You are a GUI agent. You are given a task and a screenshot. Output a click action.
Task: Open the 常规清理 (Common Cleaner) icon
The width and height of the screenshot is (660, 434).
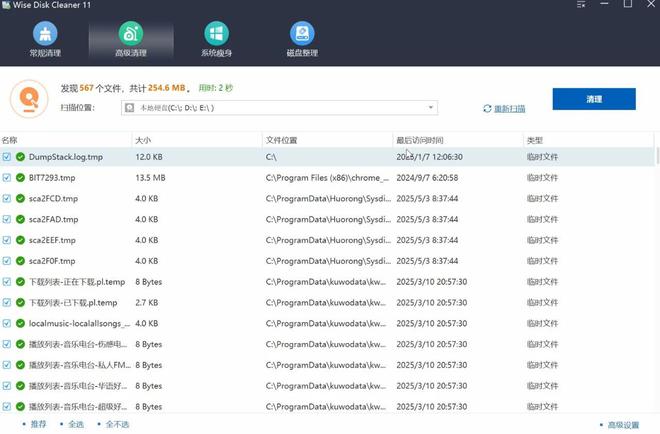click(x=42, y=35)
